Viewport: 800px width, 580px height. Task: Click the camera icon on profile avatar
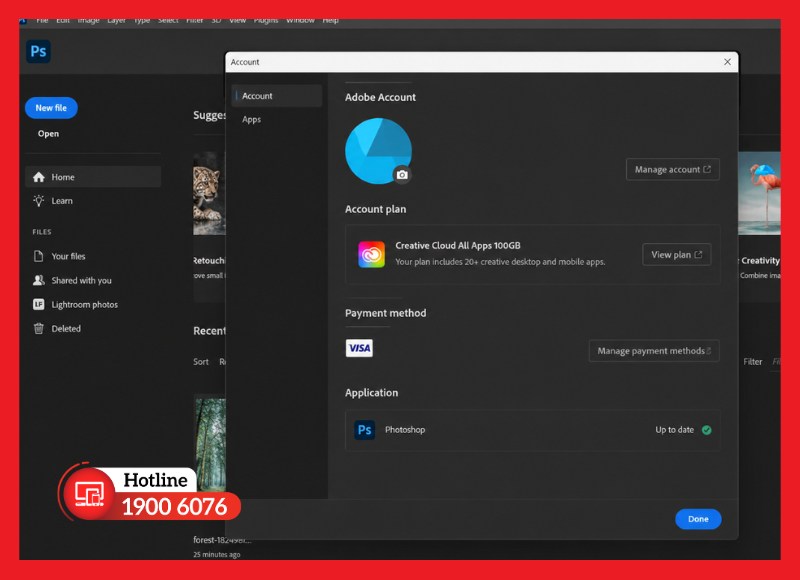[x=402, y=175]
